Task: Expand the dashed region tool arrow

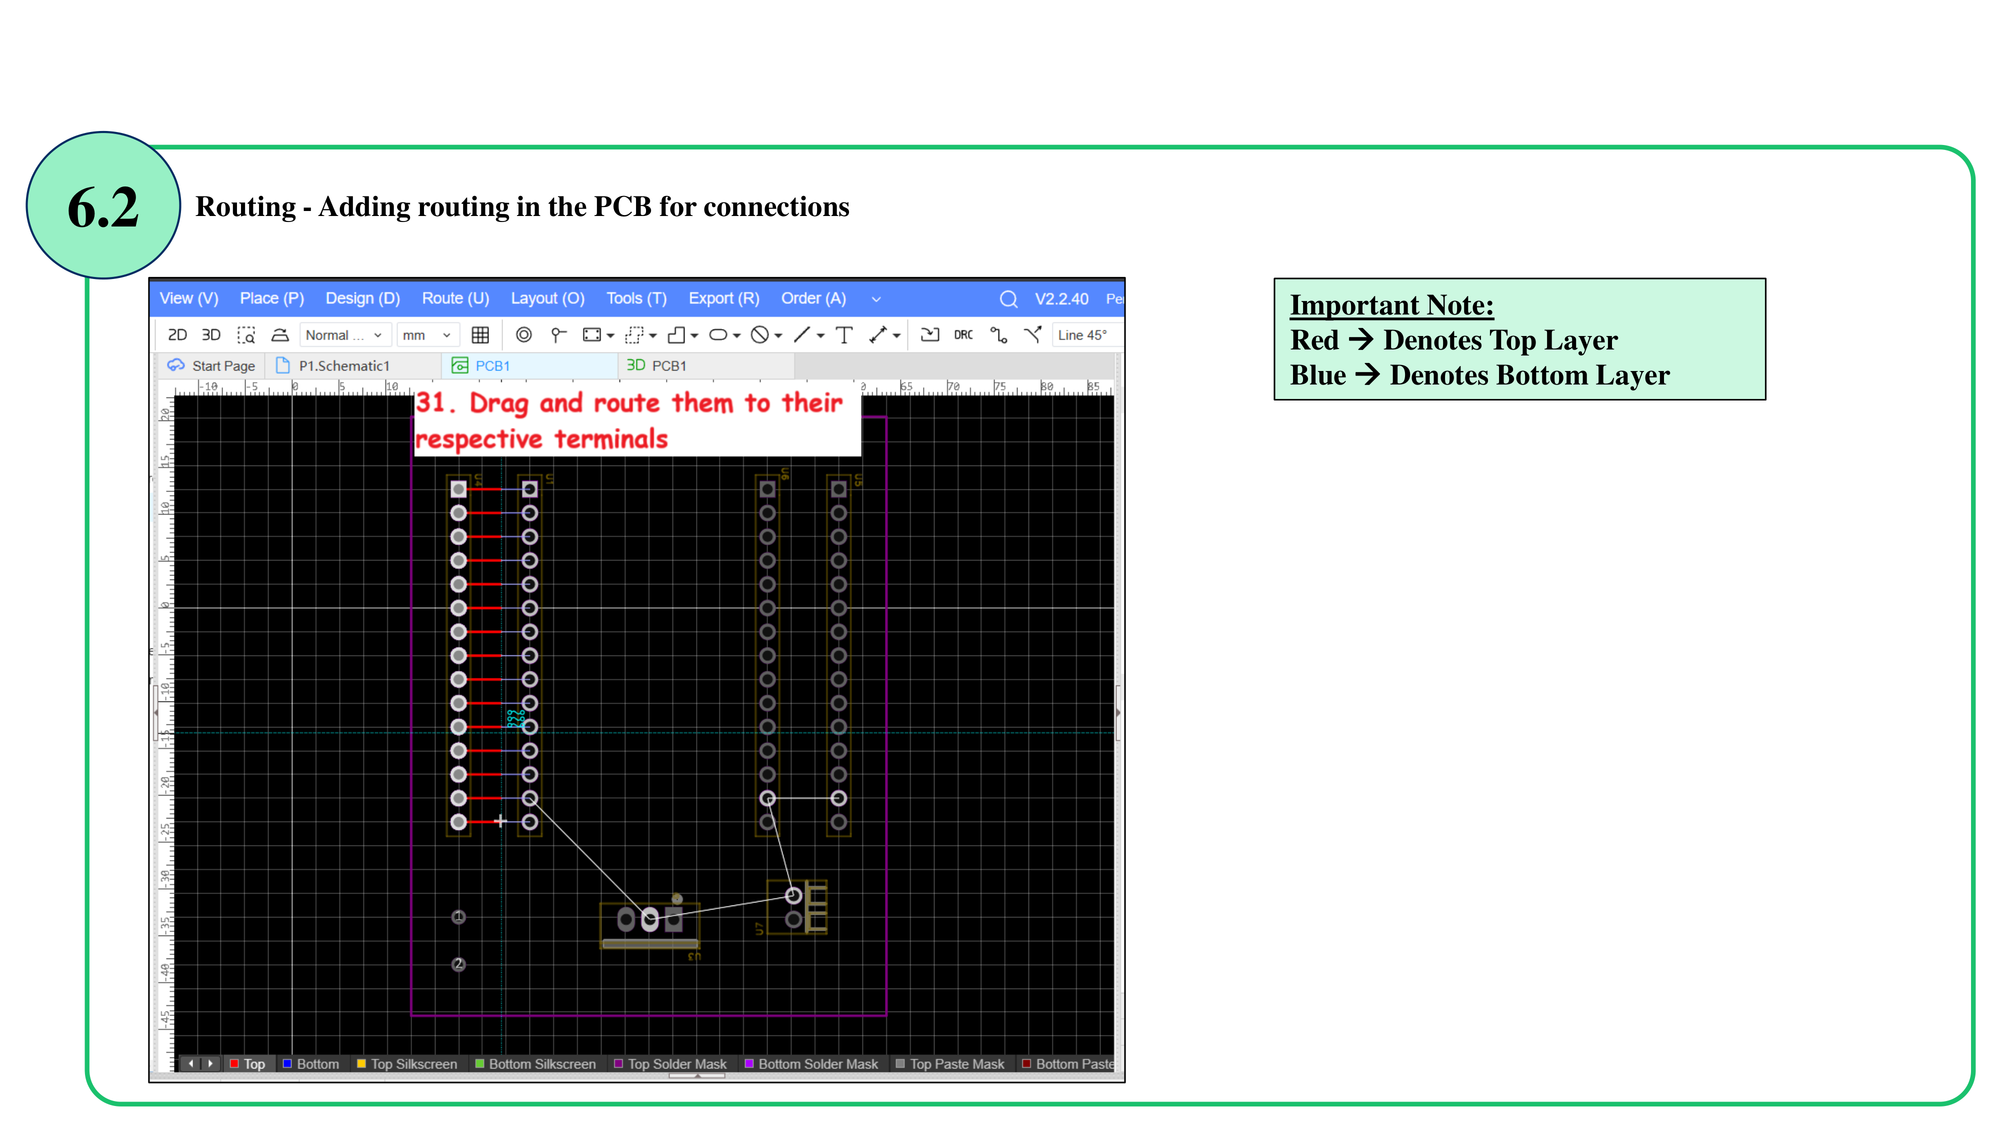Action: 653,336
